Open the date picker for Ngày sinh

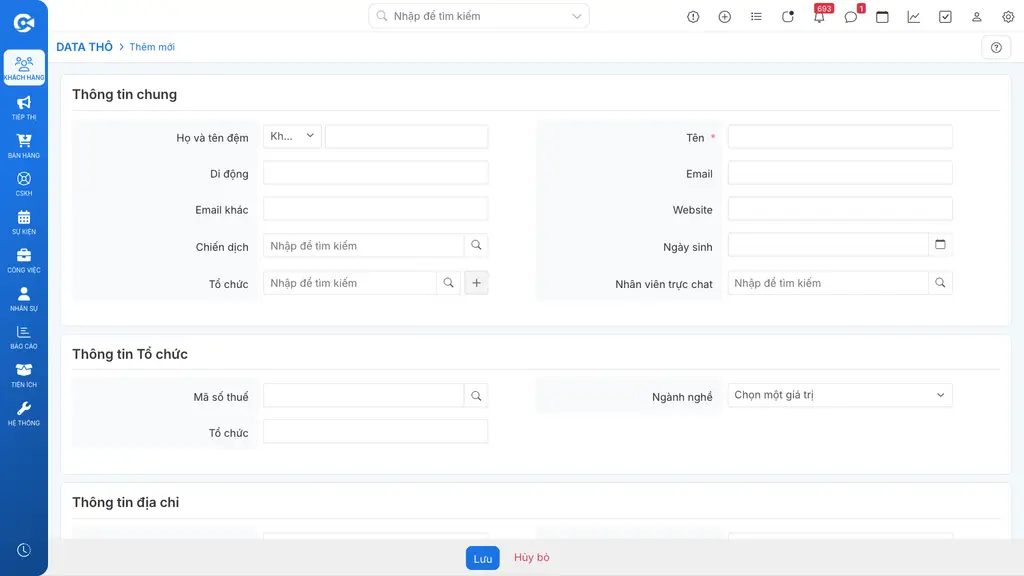(940, 244)
